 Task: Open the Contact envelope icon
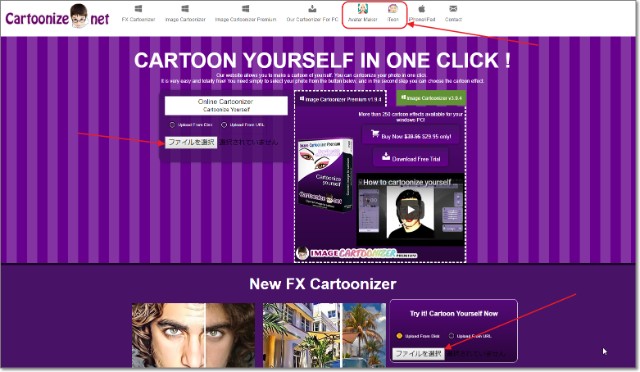[x=453, y=8]
